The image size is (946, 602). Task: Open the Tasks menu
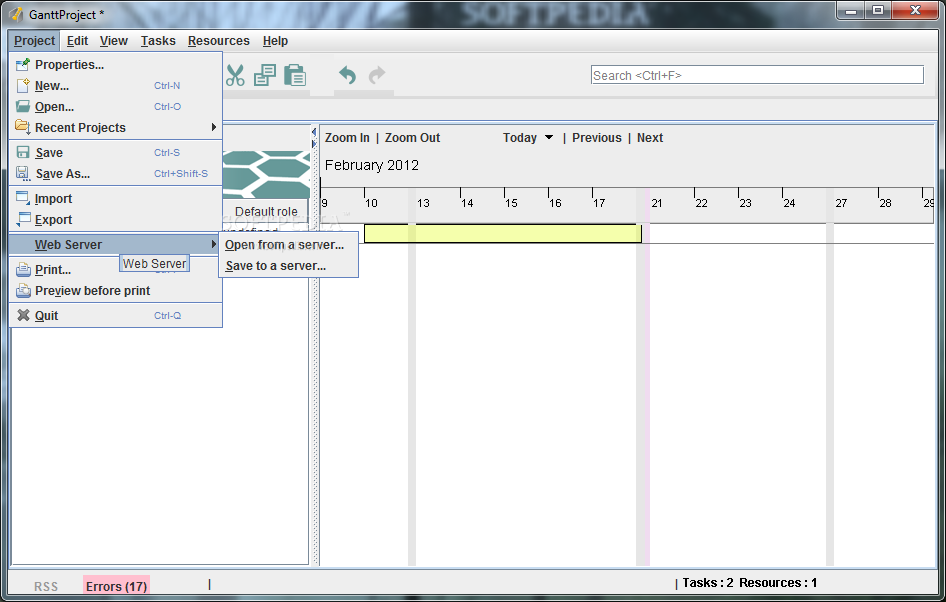click(x=158, y=41)
